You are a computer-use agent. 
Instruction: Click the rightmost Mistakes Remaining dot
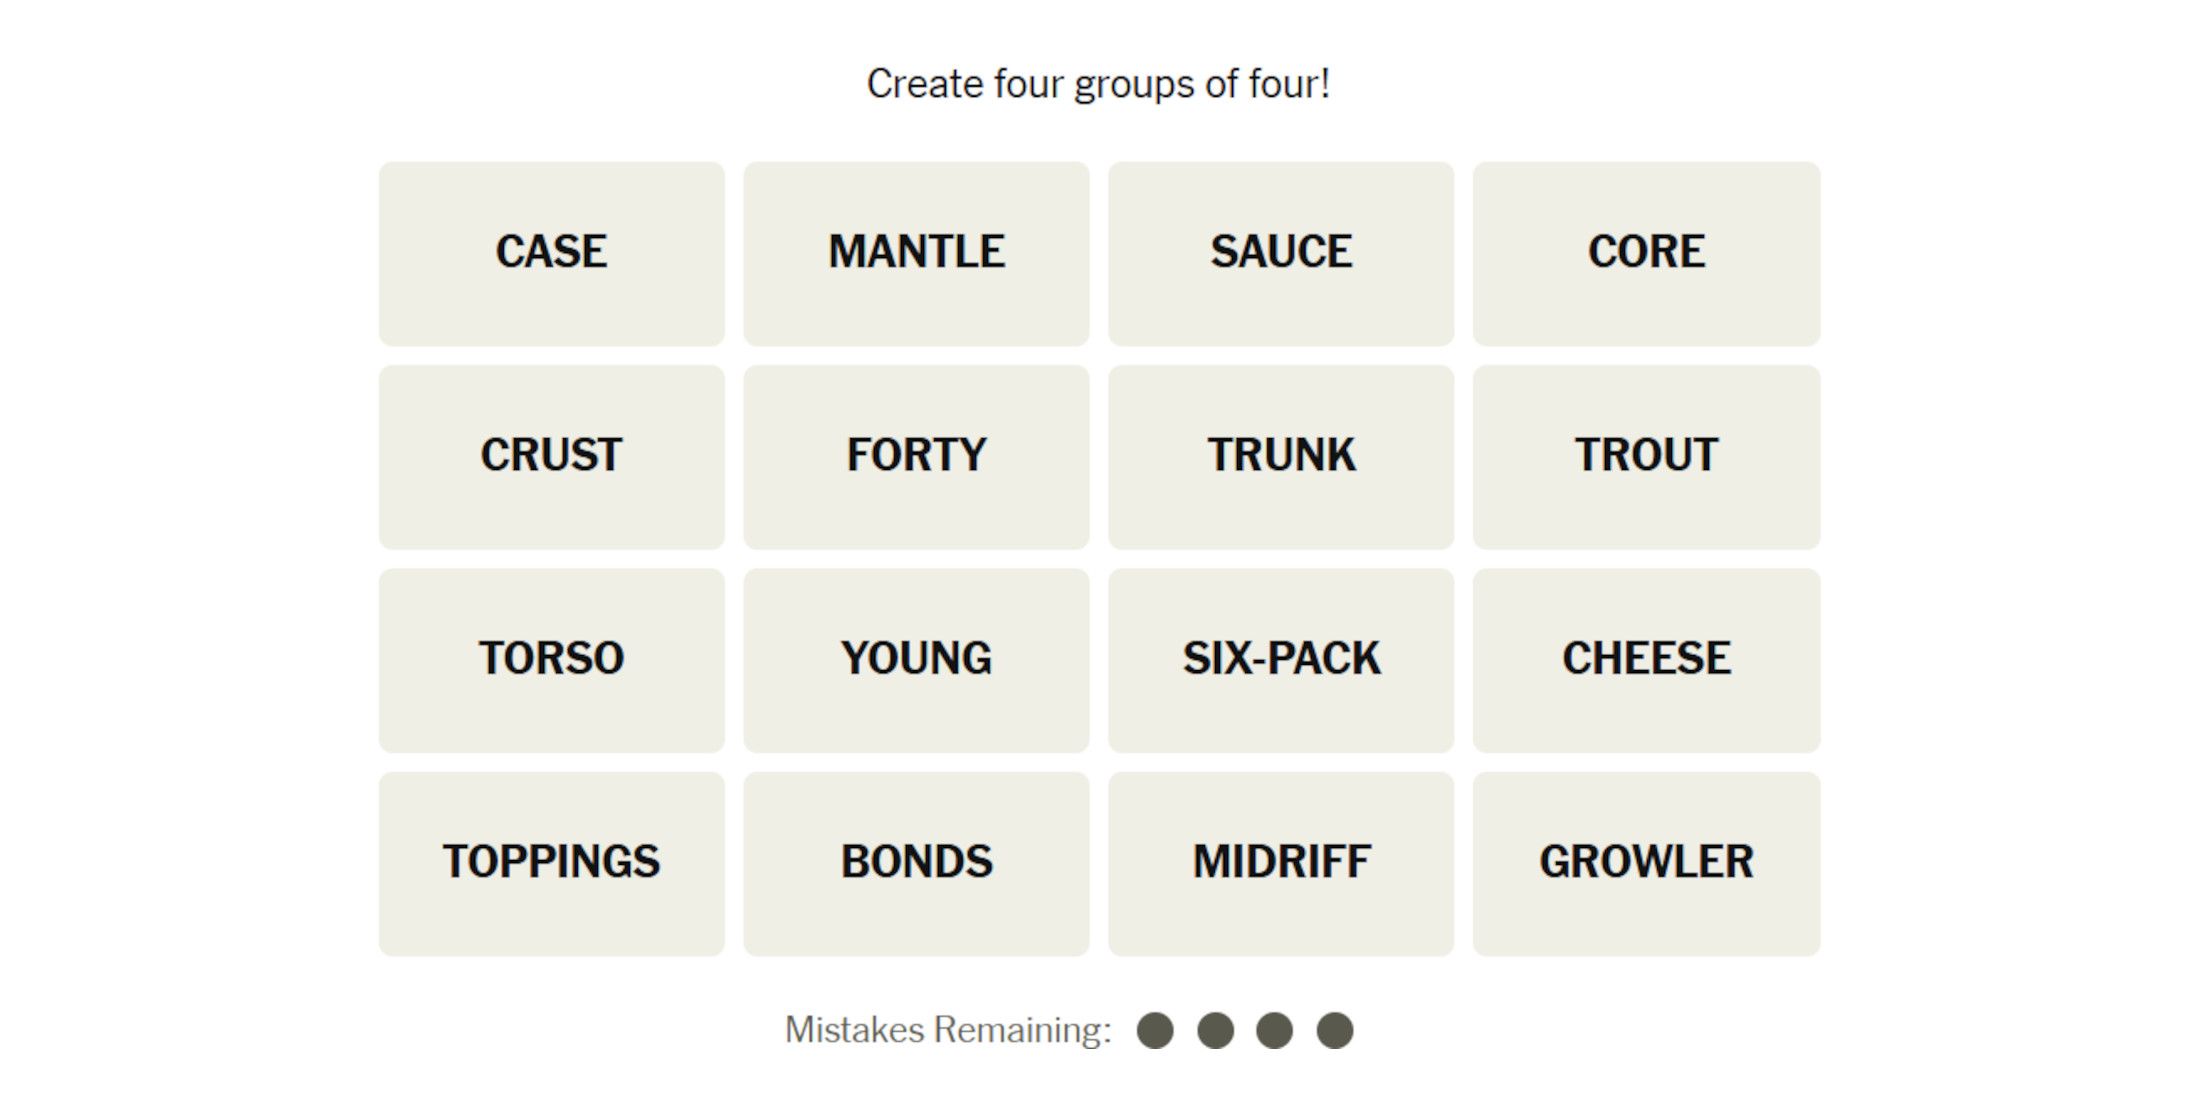1335,1030
